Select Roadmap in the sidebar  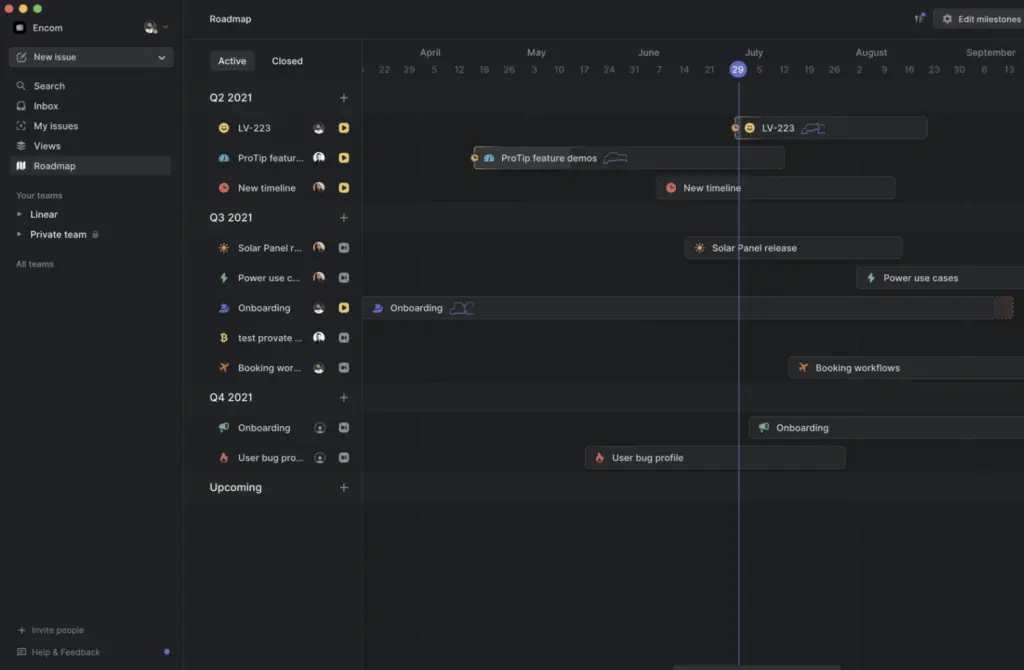[91, 166]
